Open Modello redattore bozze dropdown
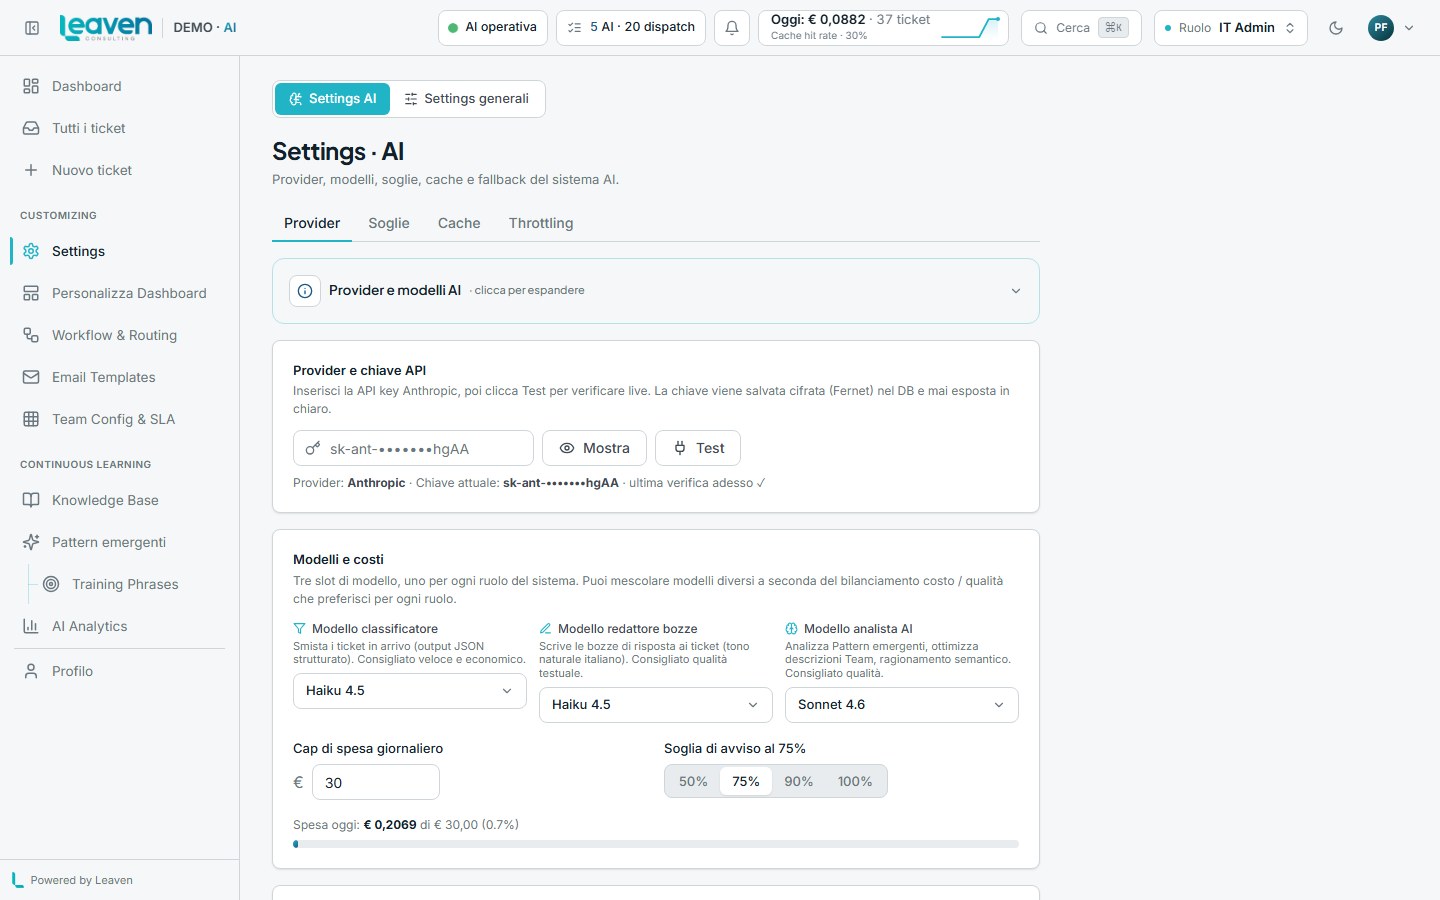Screen dimensions: 1440x900 656,705
